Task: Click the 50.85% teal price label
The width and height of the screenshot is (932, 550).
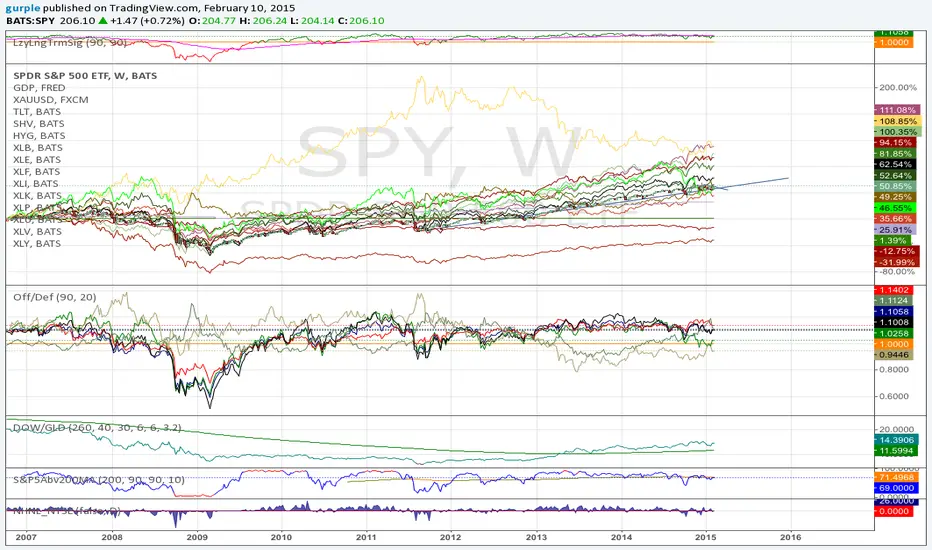Action: 895,187
